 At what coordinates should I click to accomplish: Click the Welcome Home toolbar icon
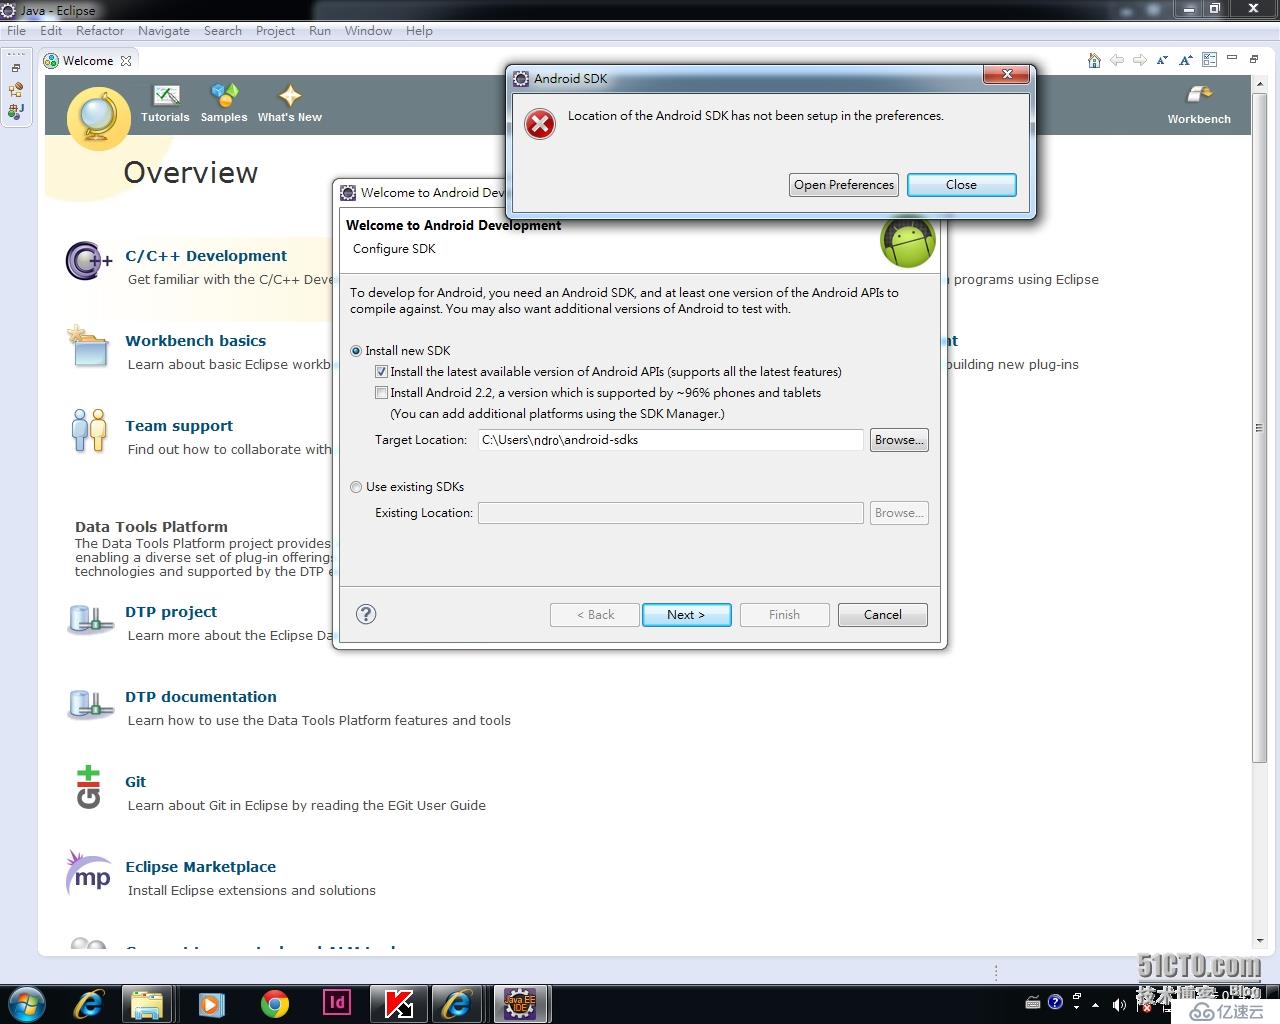1094,60
